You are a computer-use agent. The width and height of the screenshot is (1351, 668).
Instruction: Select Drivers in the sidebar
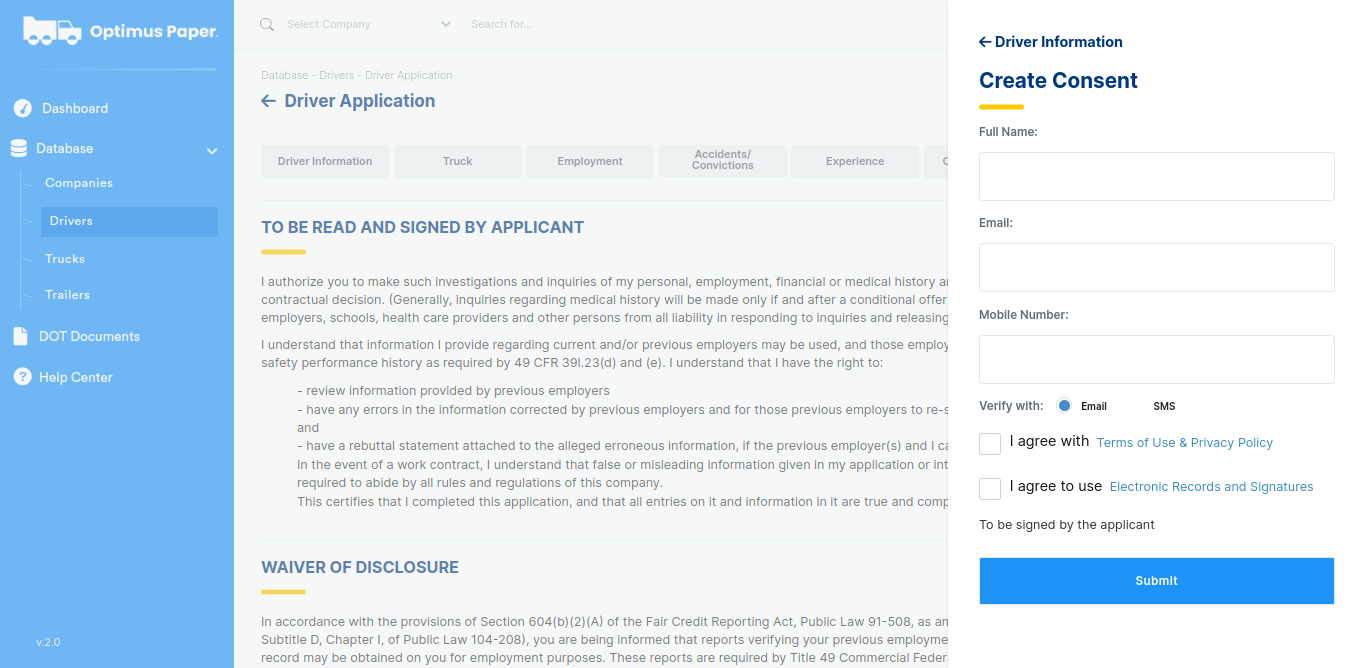(129, 221)
